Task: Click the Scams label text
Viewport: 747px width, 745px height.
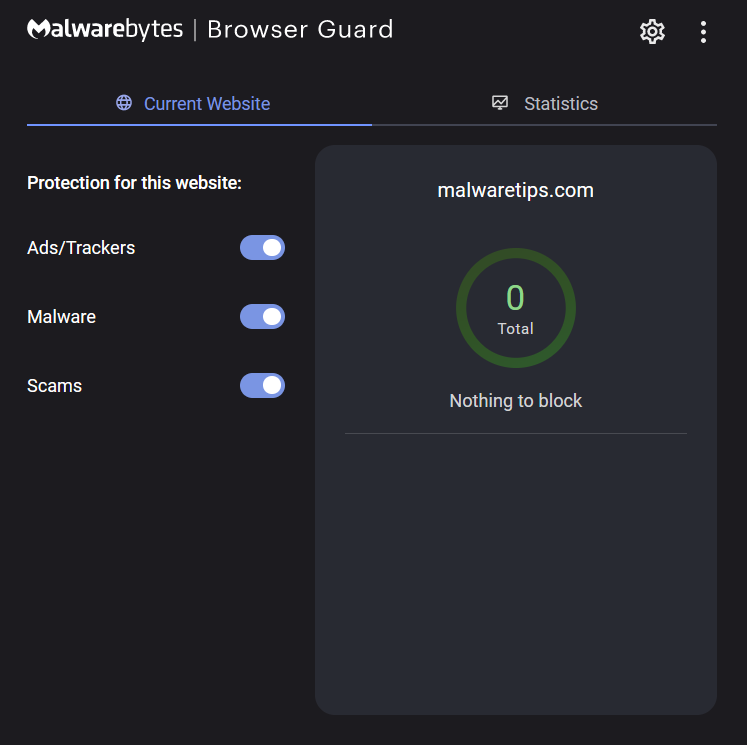Action: tap(55, 386)
